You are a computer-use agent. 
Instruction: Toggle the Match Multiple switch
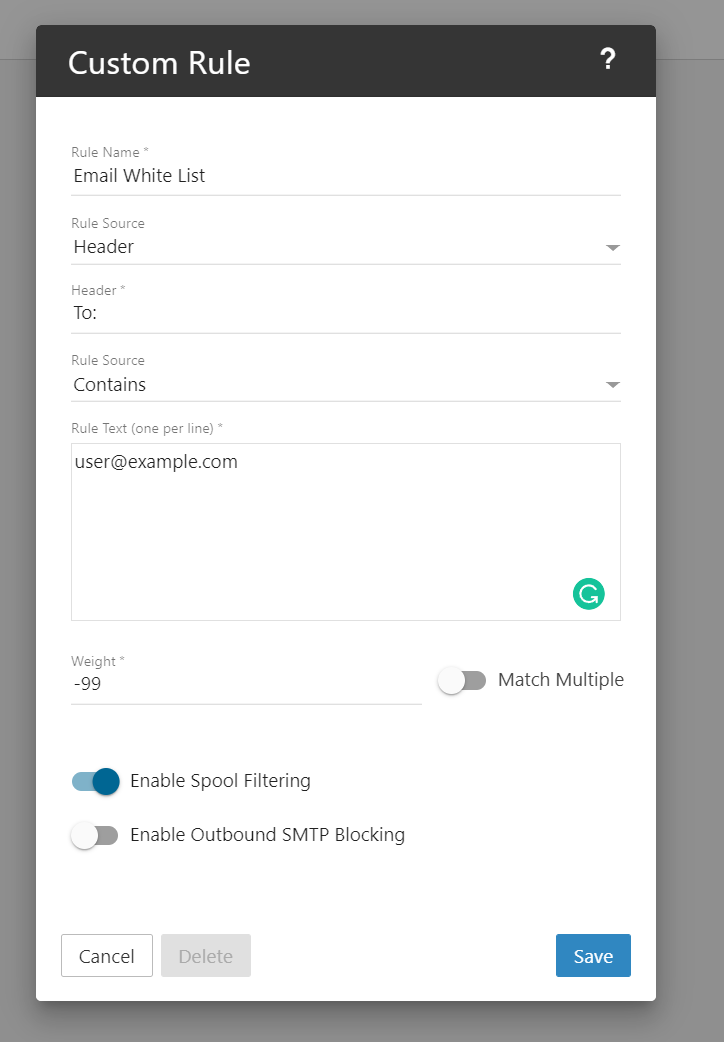click(462, 681)
